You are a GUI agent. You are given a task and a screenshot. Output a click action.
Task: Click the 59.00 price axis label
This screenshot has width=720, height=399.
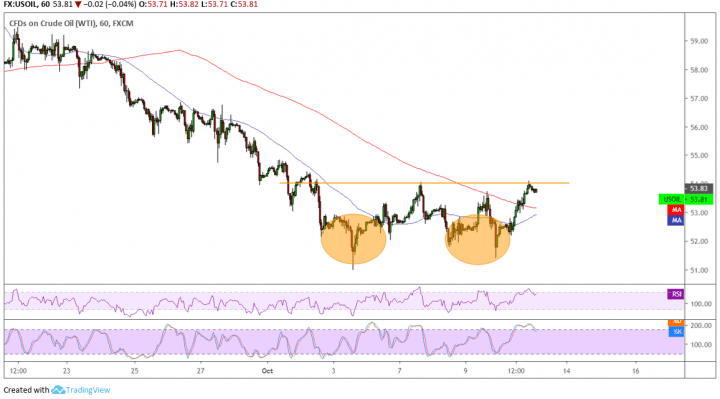coord(699,41)
